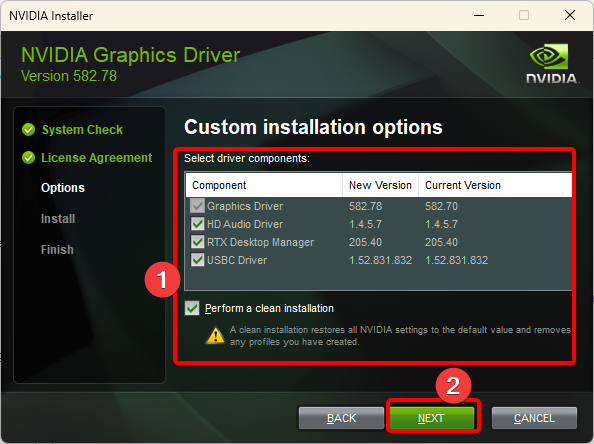The height and width of the screenshot is (444, 594).
Task: Select the License Agreement step
Action: click(x=97, y=158)
